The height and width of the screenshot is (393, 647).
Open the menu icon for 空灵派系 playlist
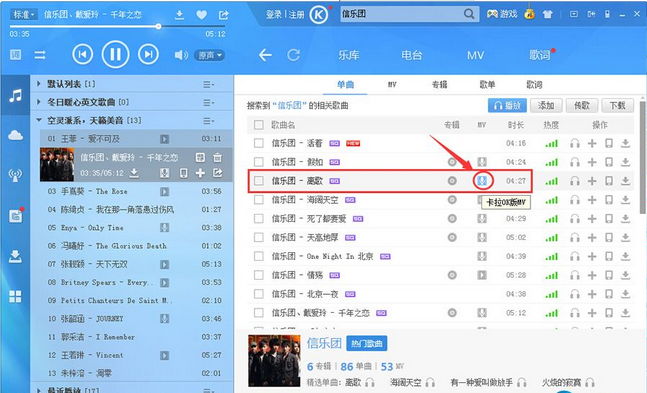click(208, 121)
